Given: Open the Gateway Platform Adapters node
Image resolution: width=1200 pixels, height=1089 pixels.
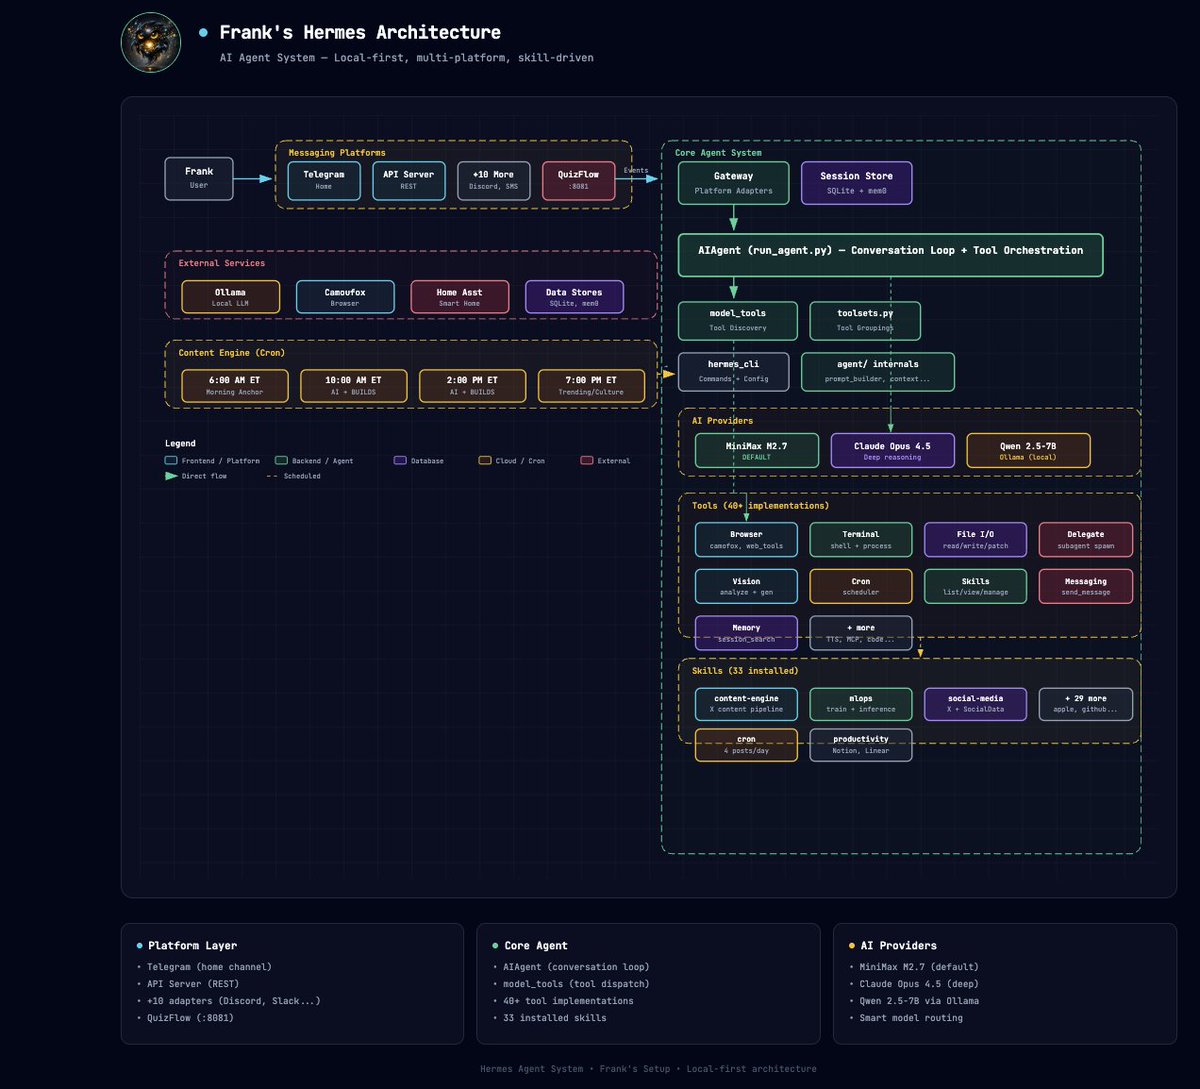Looking at the screenshot, I should pyautogui.click(x=734, y=183).
